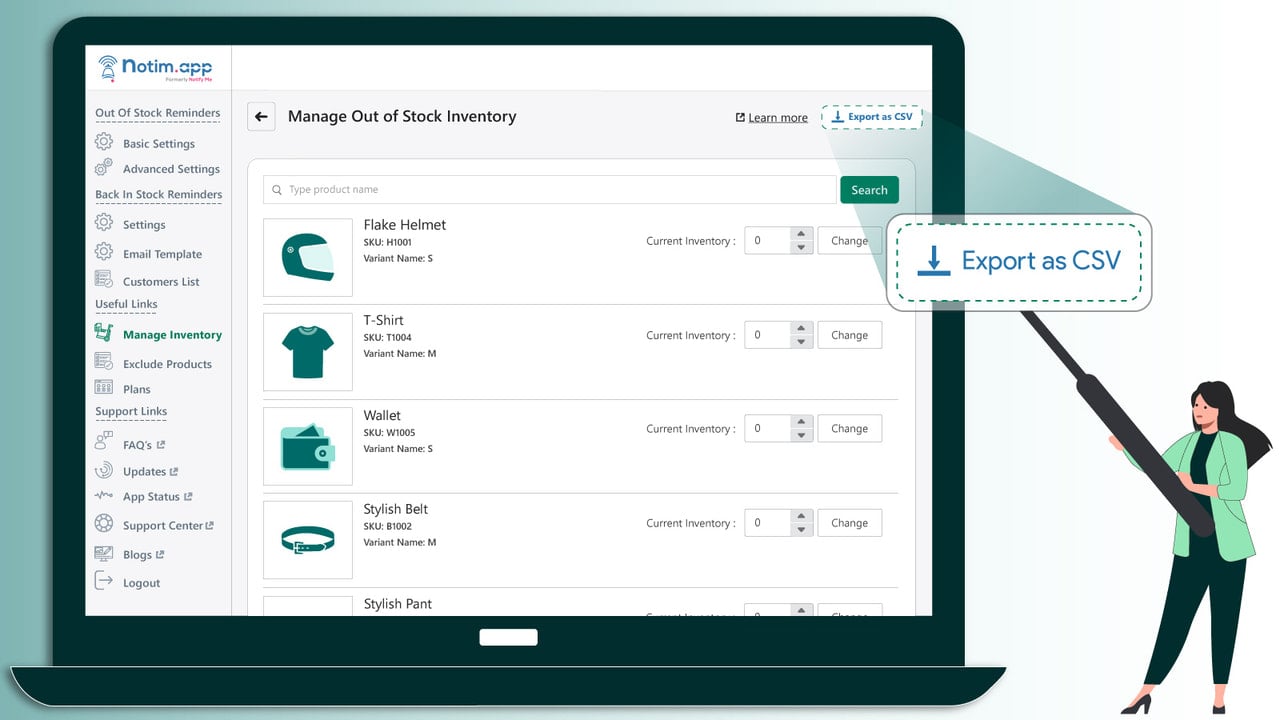Click the Advanced Settings gears icon

(x=104, y=168)
